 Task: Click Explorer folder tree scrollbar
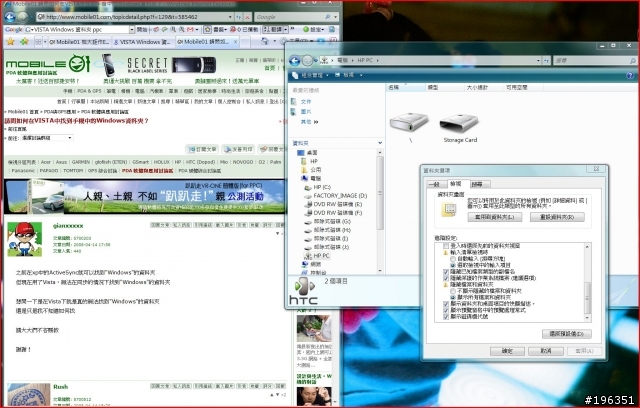coord(380,192)
